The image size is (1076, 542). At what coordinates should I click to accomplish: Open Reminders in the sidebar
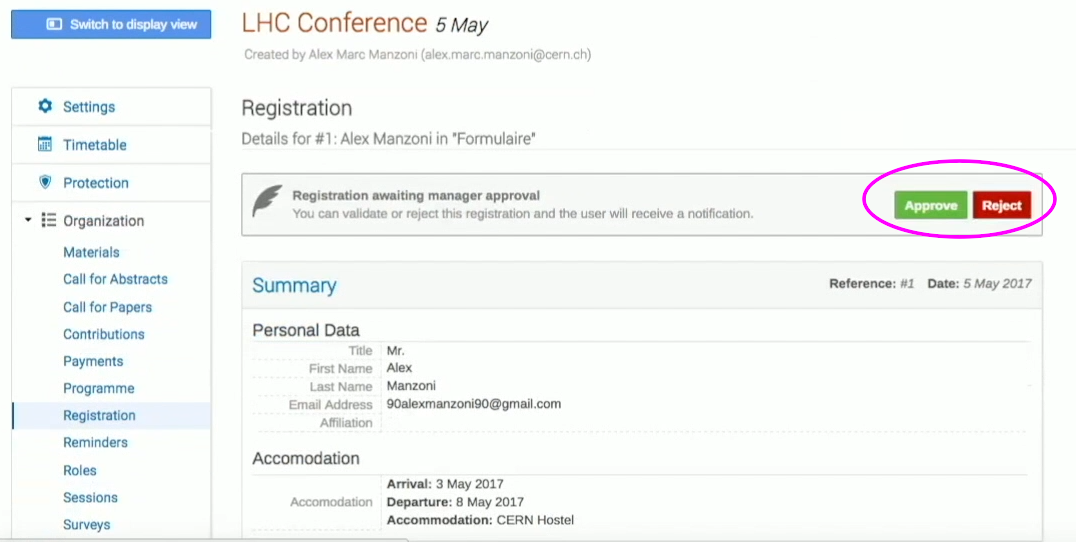coord(95,443)
